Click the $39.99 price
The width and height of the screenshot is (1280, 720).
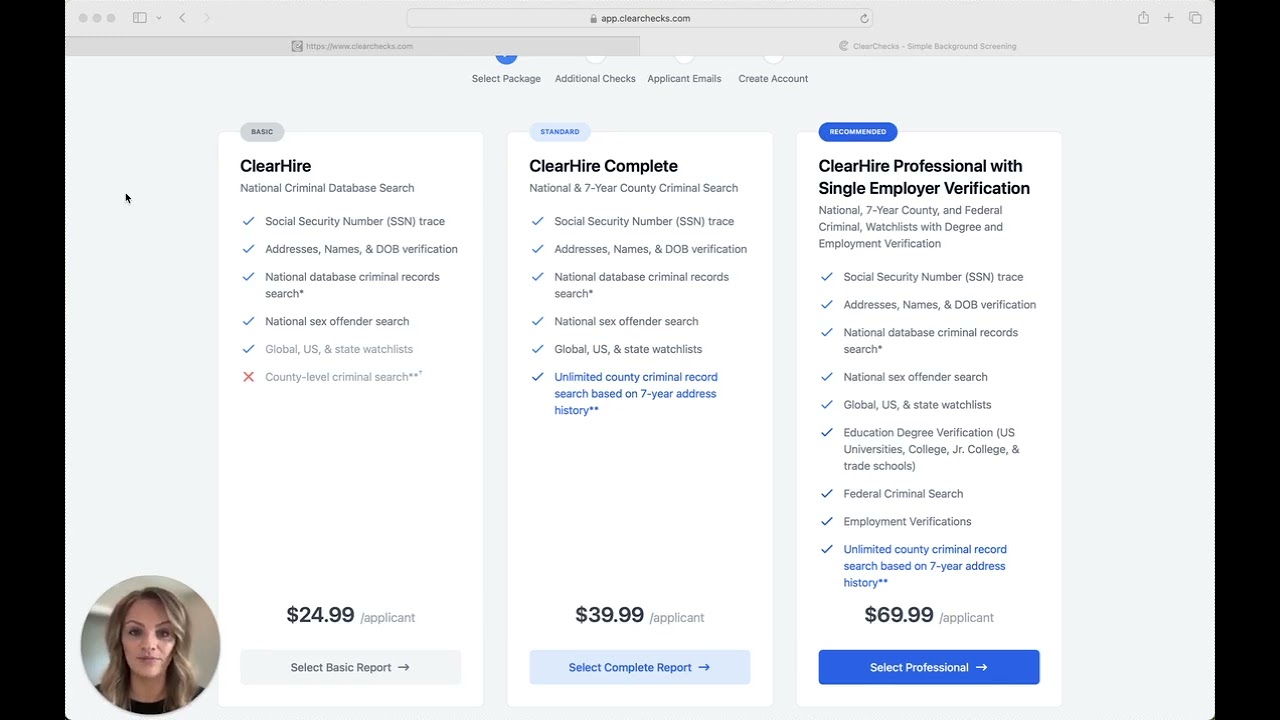tap(609, 615)
